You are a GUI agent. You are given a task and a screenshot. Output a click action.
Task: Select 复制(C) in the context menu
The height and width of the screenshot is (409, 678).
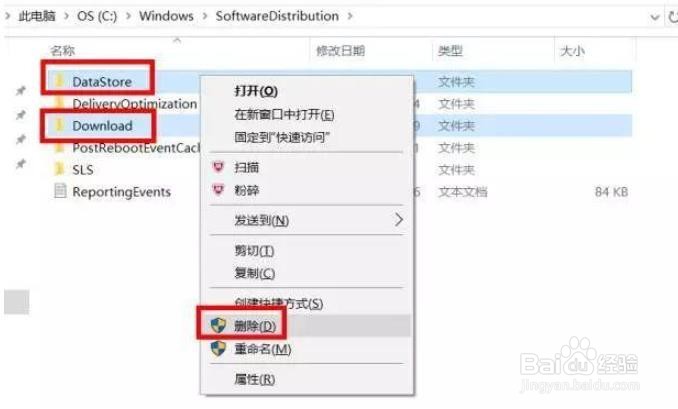click(x=255, y=273)
